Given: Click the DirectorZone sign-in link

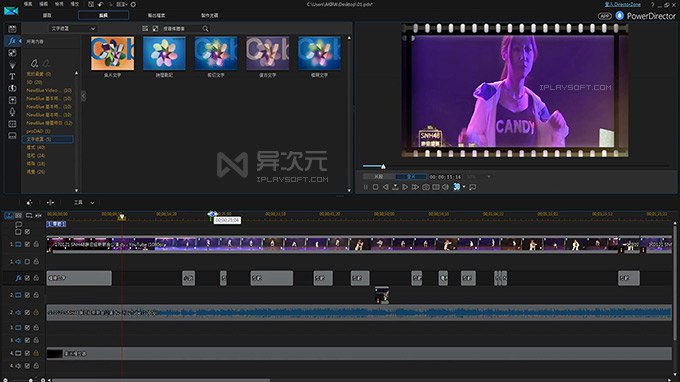Looking at the screenshot, I should click(x=623, y=4).
